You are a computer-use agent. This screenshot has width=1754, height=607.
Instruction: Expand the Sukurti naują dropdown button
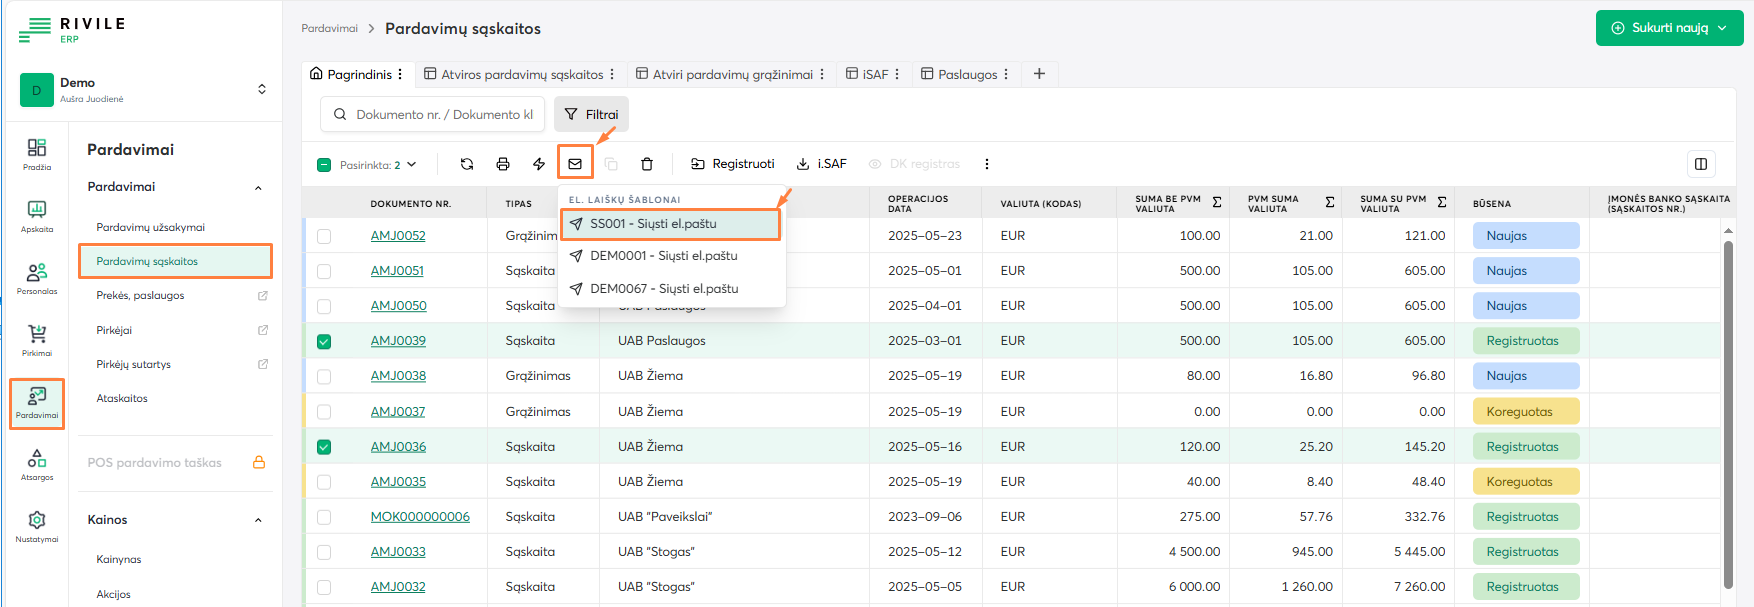tap(1669, 28)
